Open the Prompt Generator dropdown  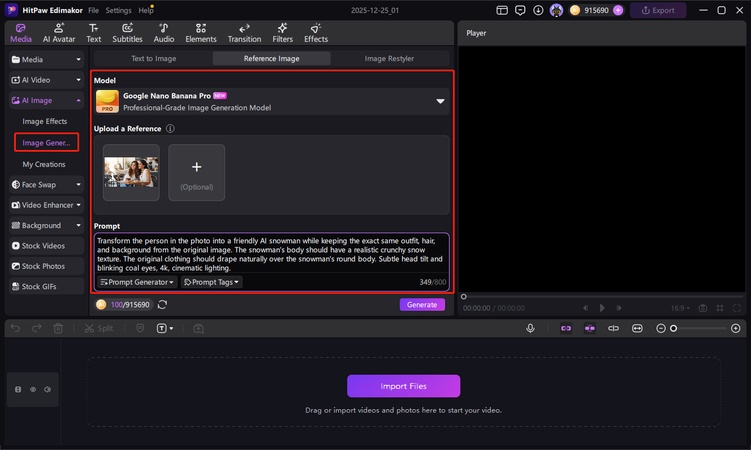click(x=137, y=282)
